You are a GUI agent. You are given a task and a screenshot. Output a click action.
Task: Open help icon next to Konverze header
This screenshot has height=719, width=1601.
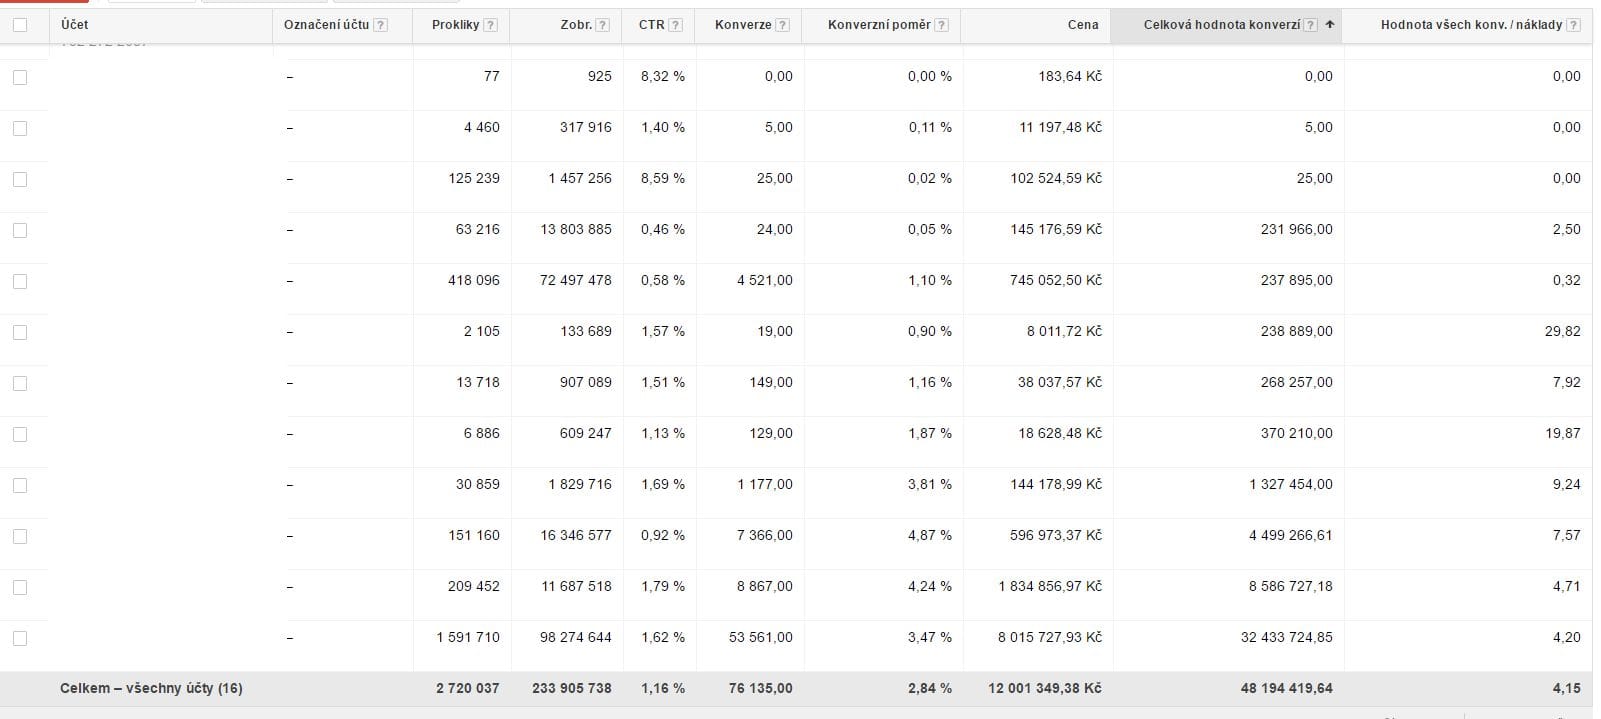coord(782,25)
